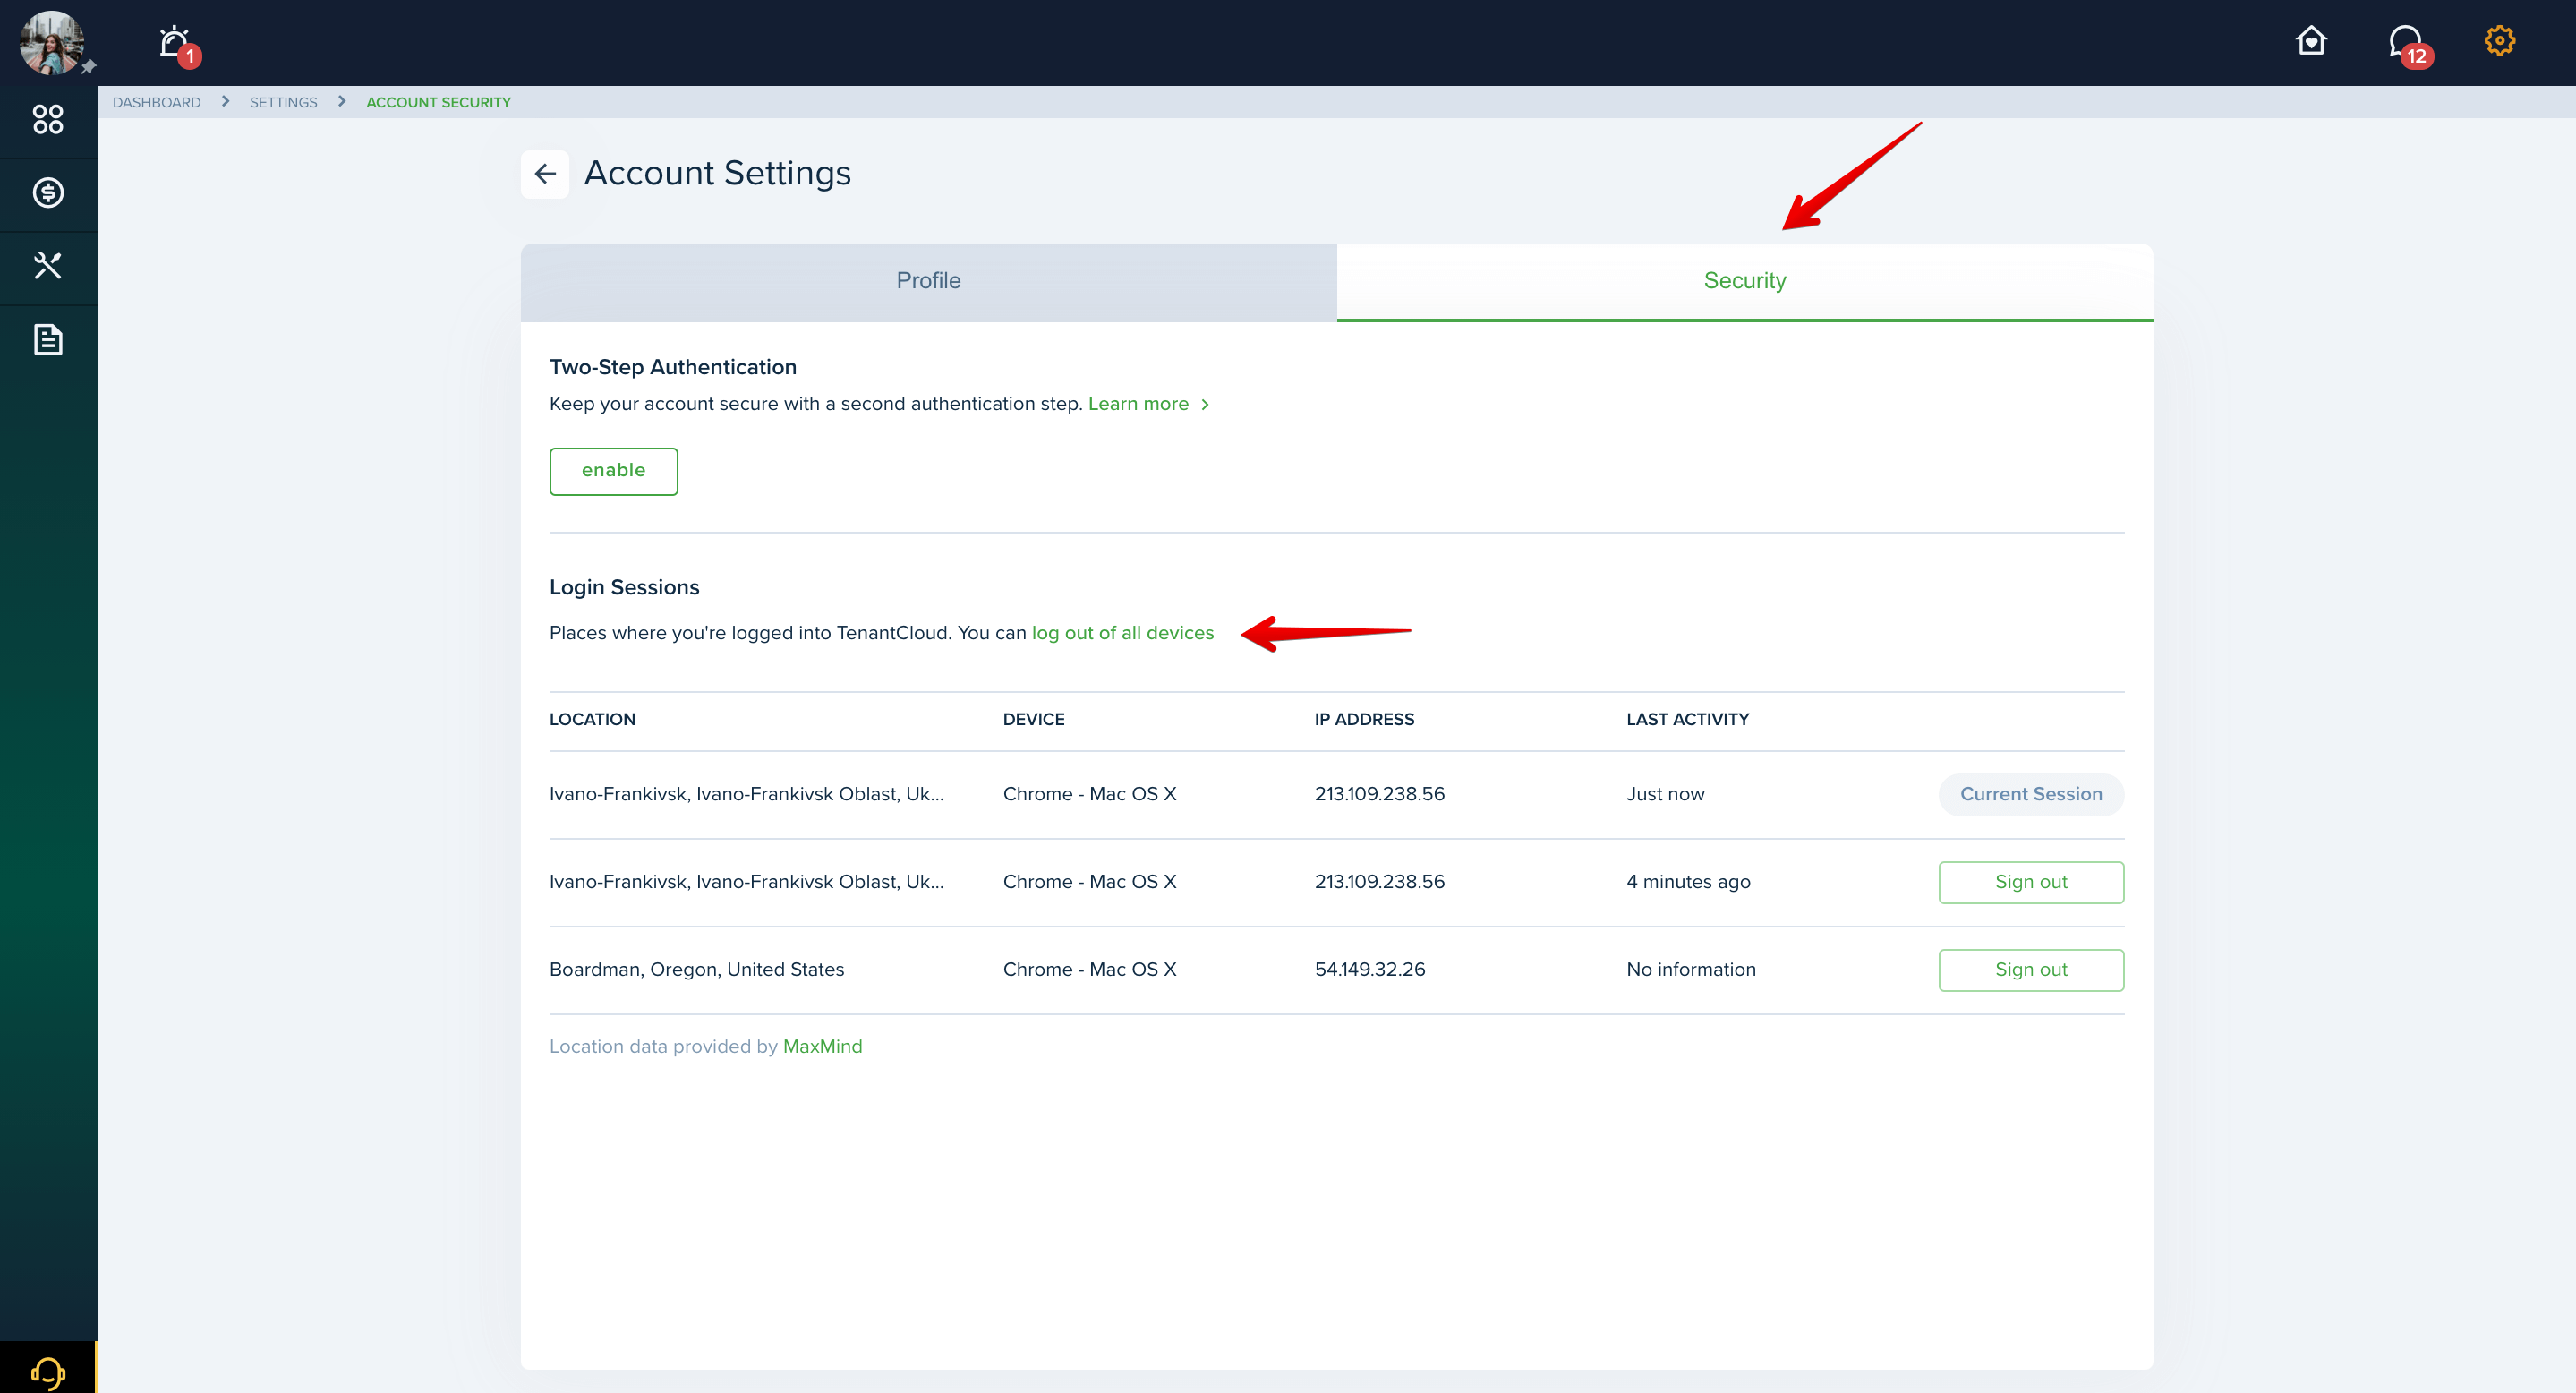Click the No information activity cell
This screenshot has height=1393, width=2576.
[x=1690, y=970]
